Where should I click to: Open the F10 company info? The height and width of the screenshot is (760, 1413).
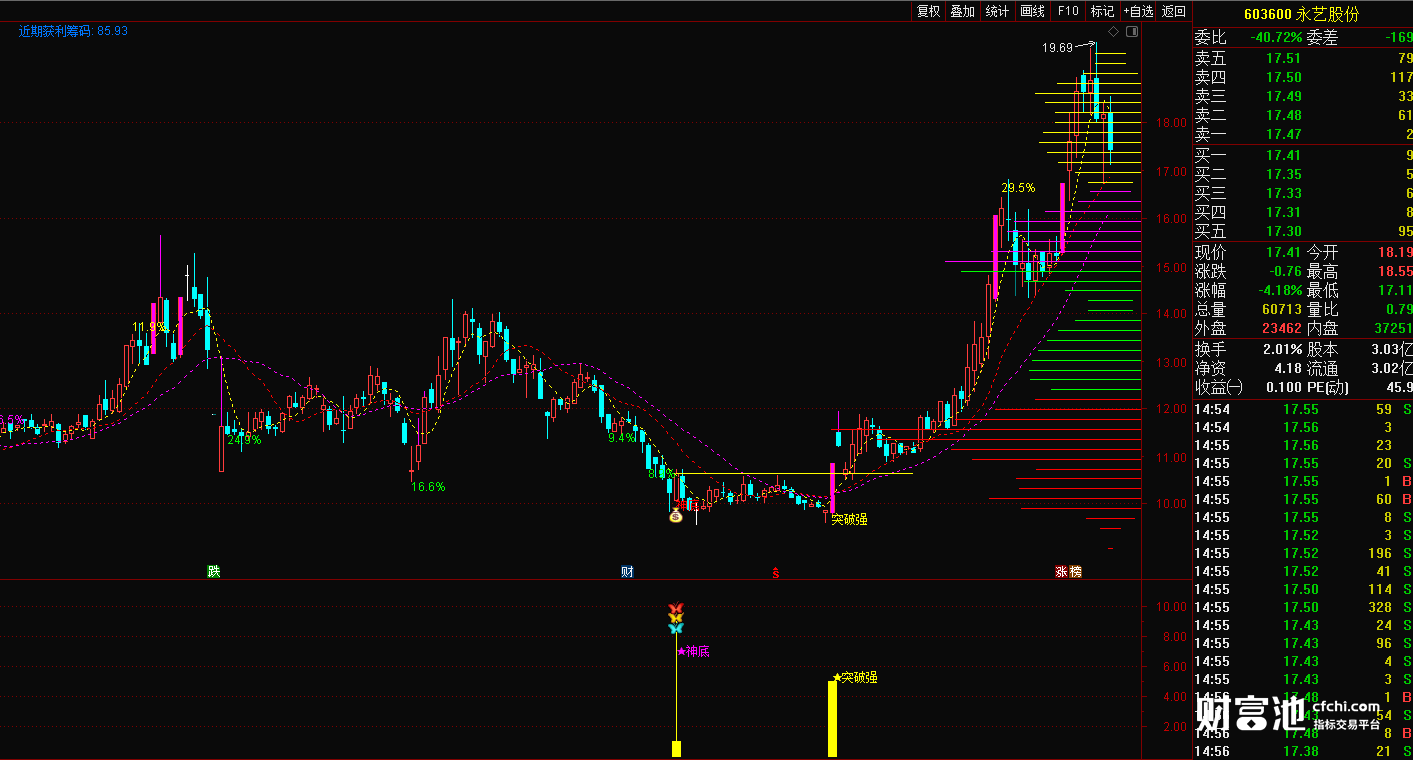[1067, 11]
